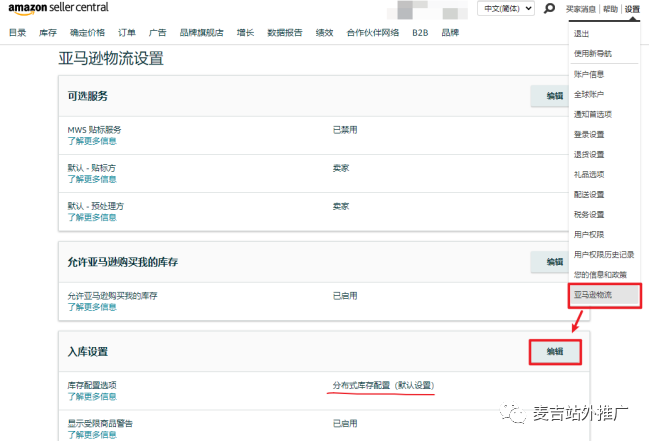Open the 品牌旗舰店 menu

click(202, 33)
